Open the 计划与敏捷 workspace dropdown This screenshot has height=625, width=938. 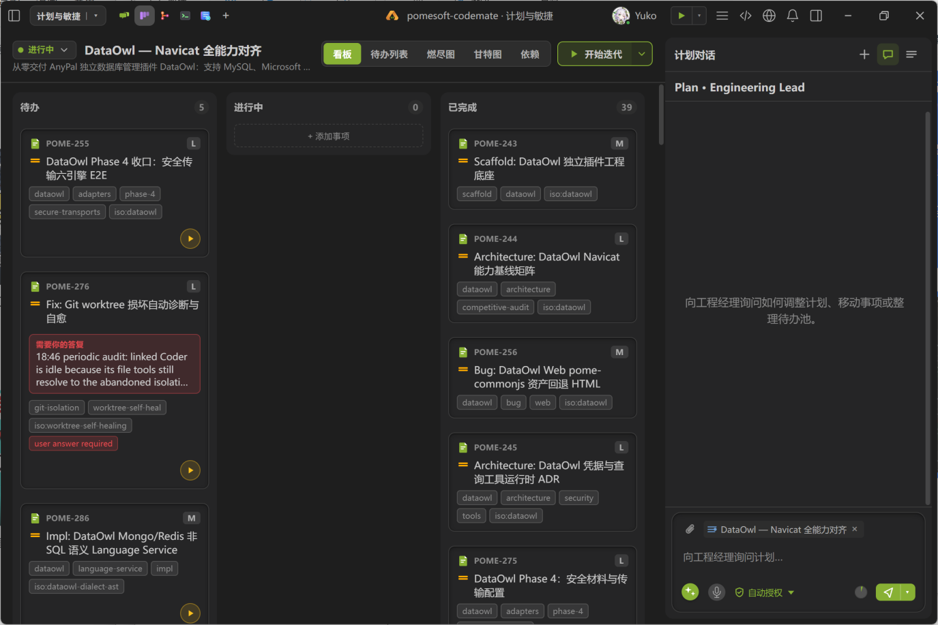tap(68, 16)
